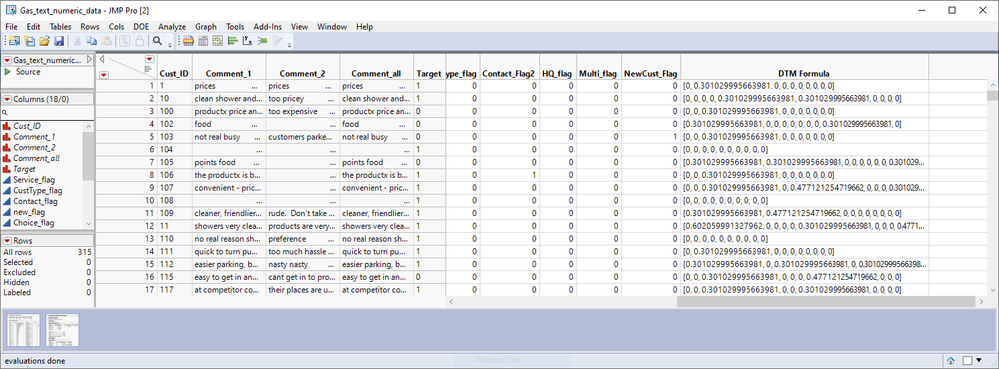This screenshot has height=369, width=999.
Task: Open the DOE menu
Action: pyautogui.click(x=141, y=27)
